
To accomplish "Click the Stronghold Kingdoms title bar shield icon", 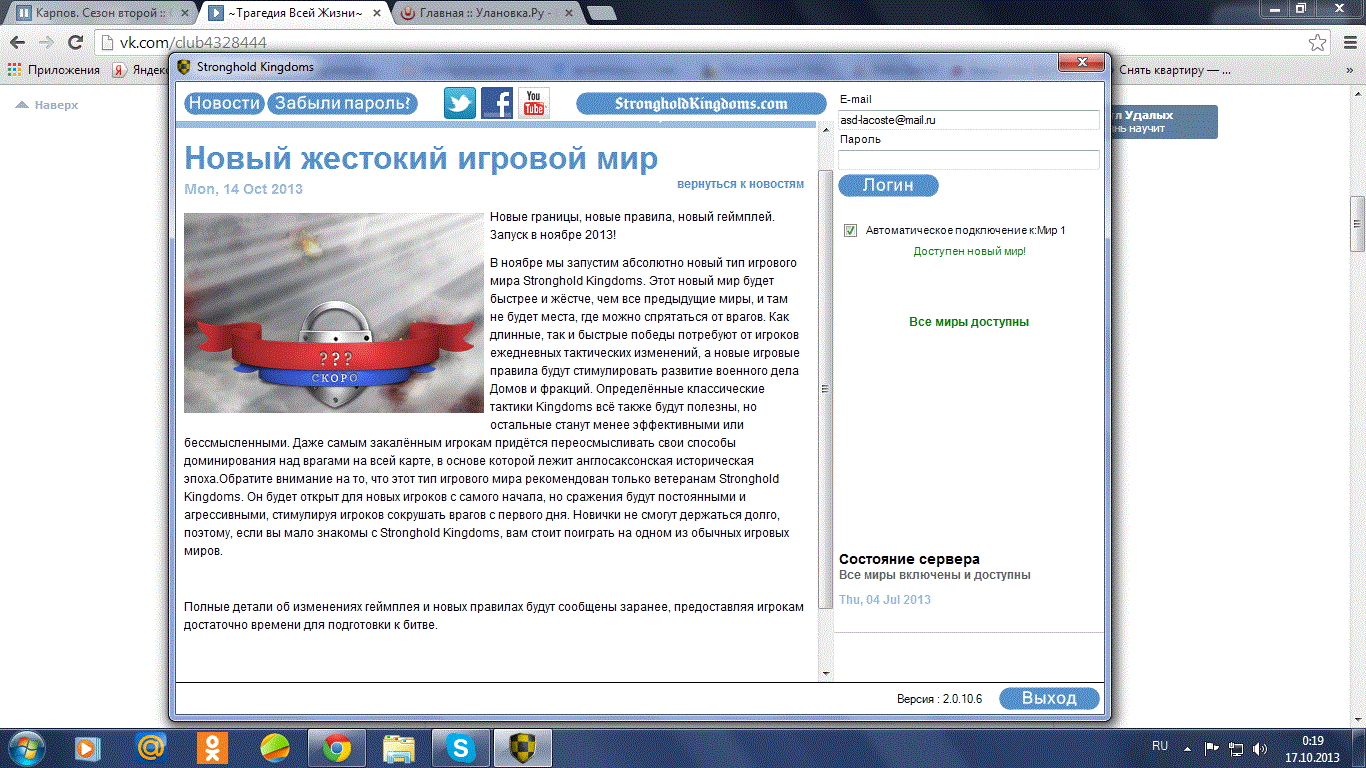I will 183,67.
